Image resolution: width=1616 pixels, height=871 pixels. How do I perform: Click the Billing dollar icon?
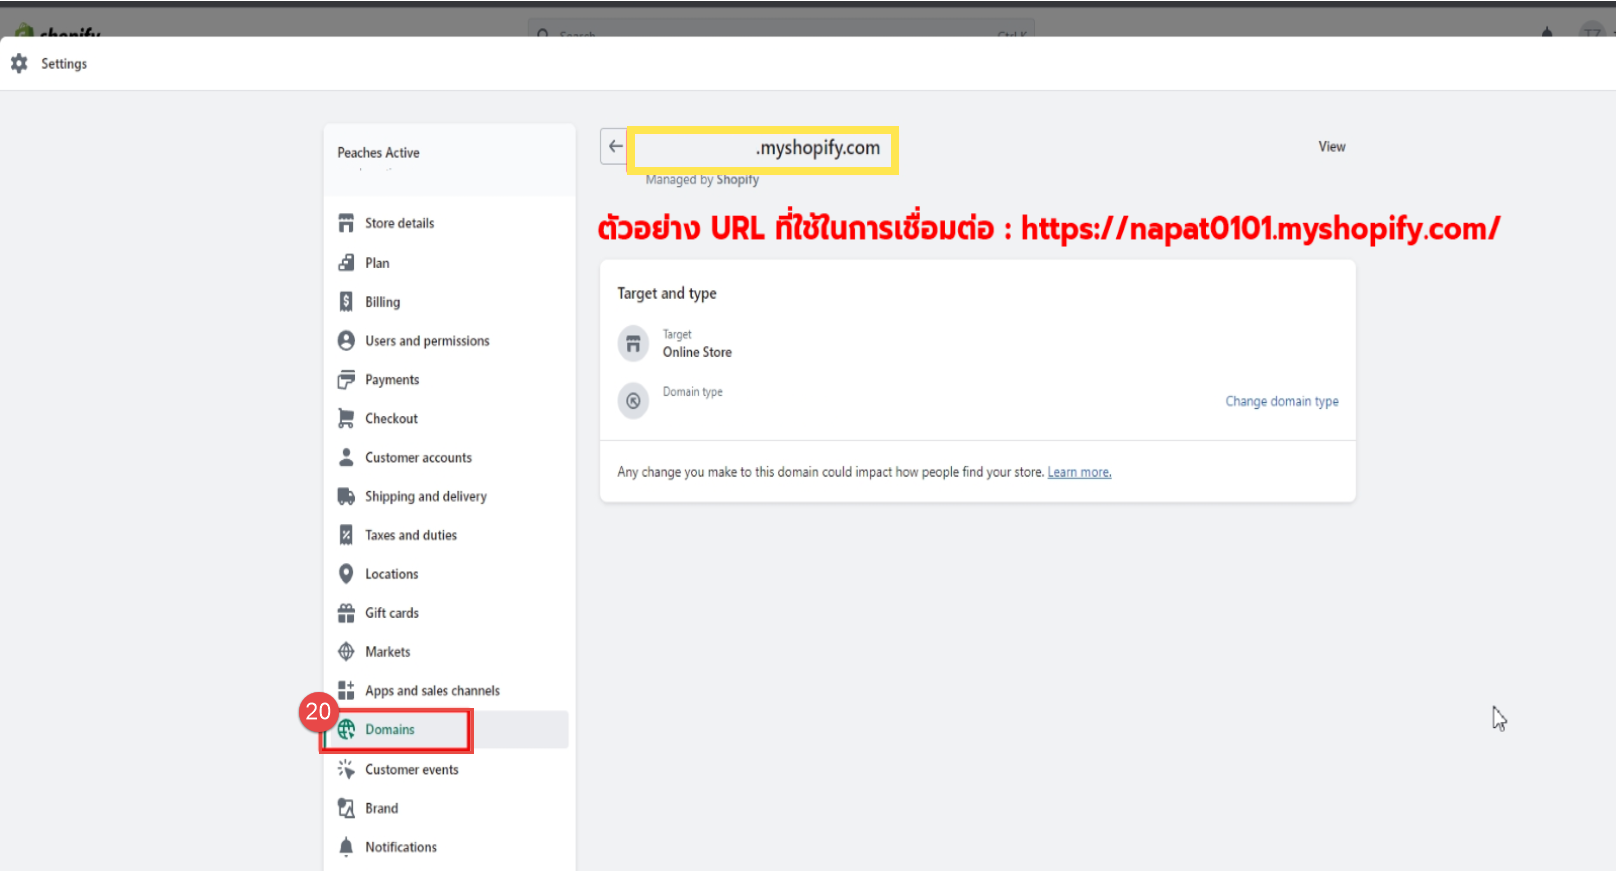pos(346,301)
